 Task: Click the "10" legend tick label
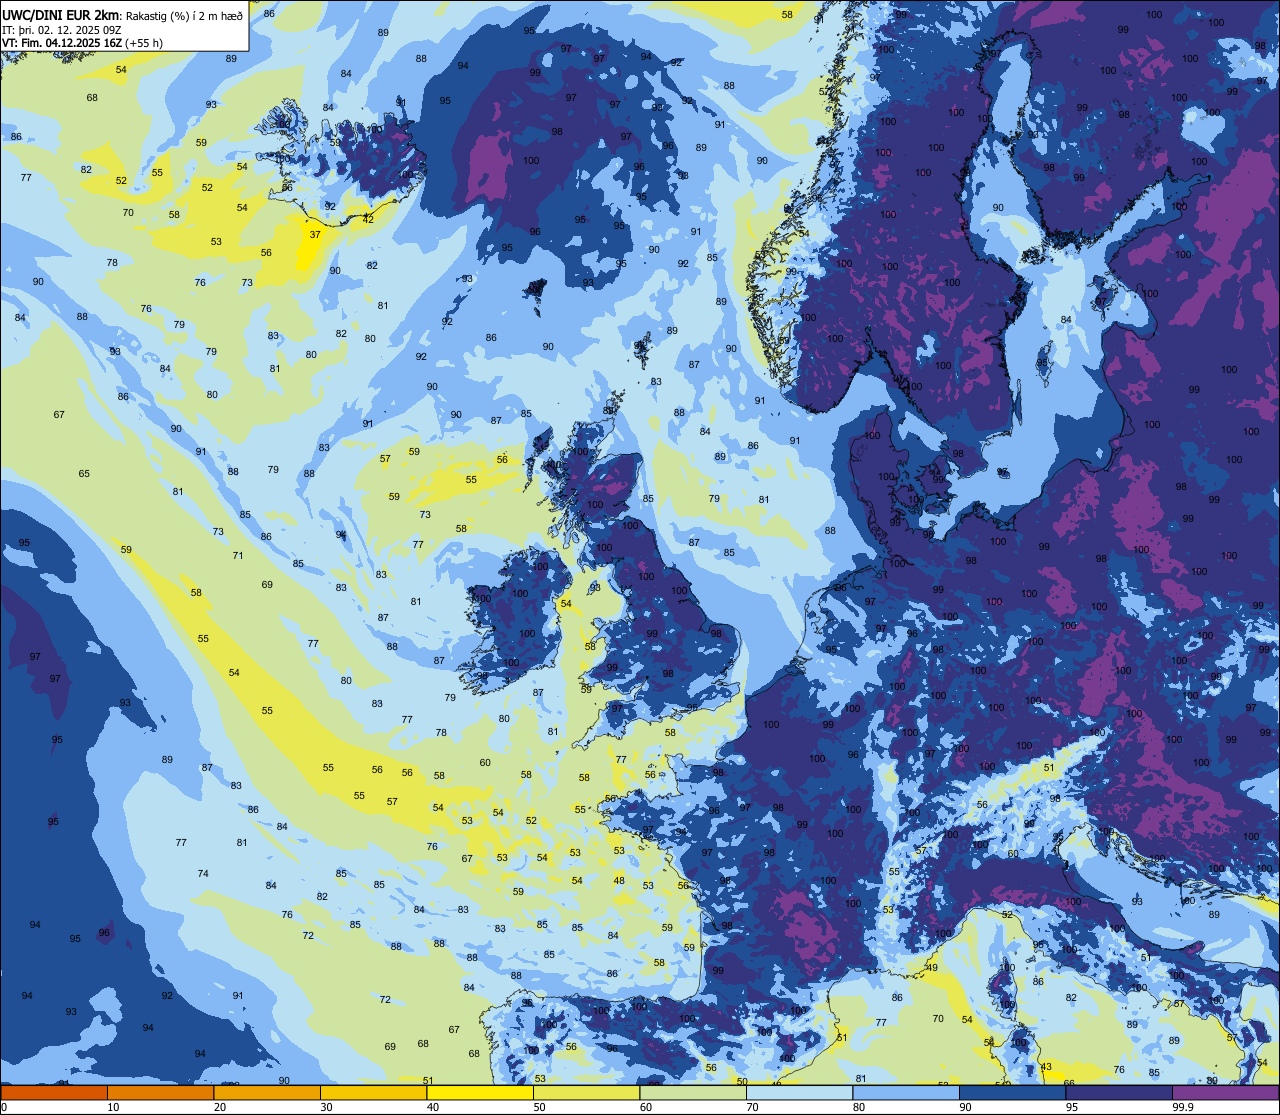click(113, 1107)
